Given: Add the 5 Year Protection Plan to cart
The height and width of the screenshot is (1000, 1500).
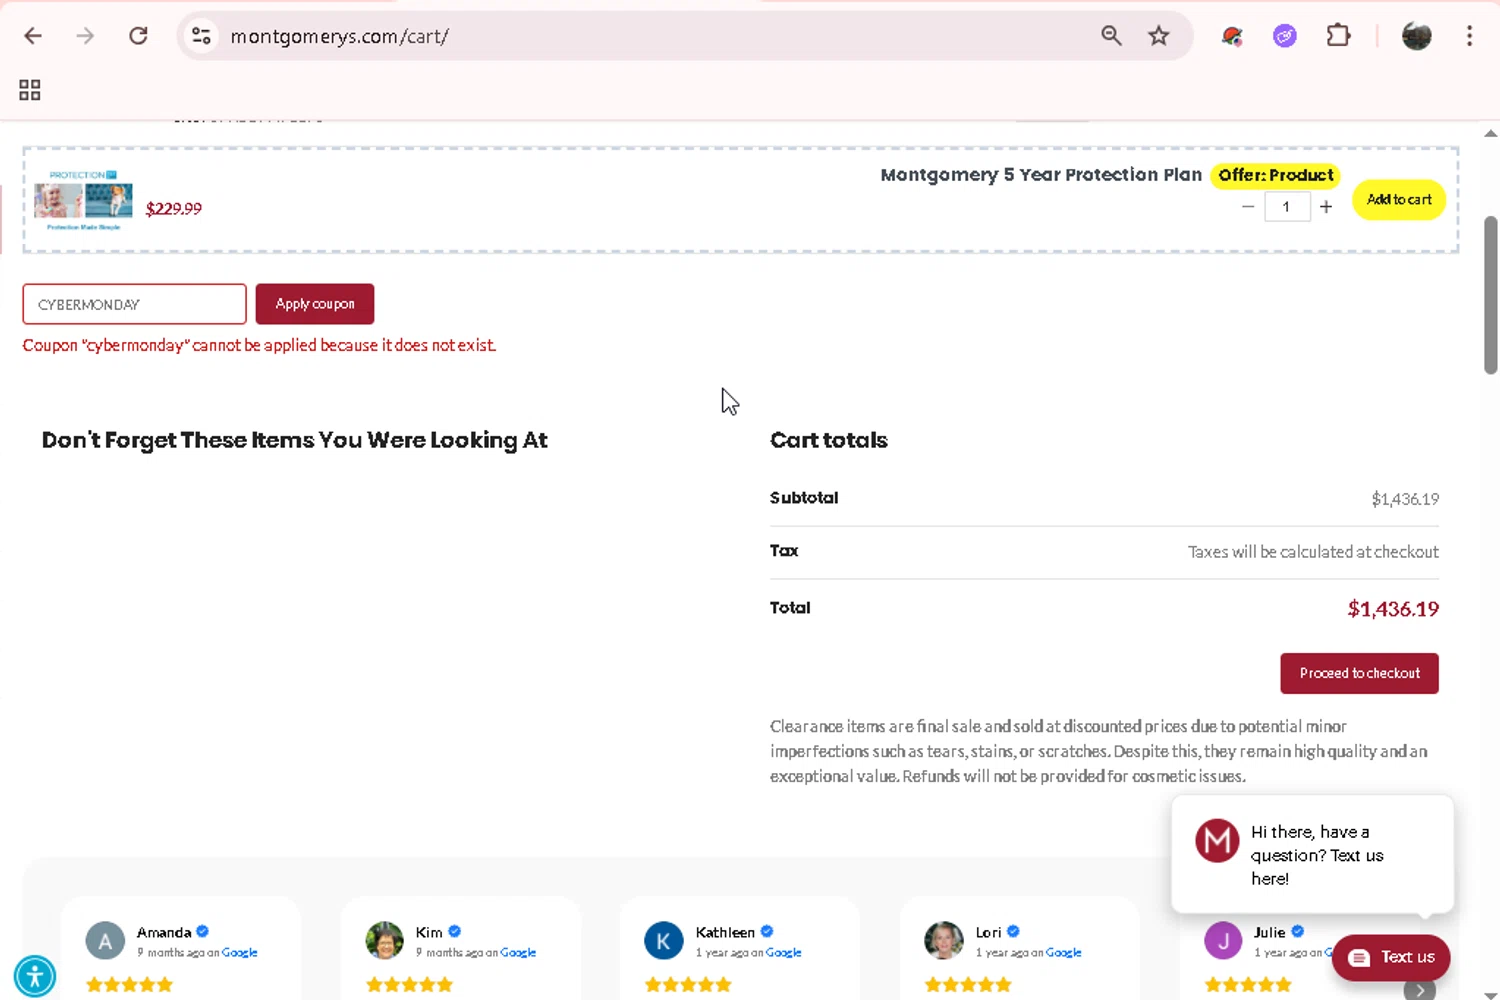Looking at the screenshot, I should click(x=1399, y=200).
